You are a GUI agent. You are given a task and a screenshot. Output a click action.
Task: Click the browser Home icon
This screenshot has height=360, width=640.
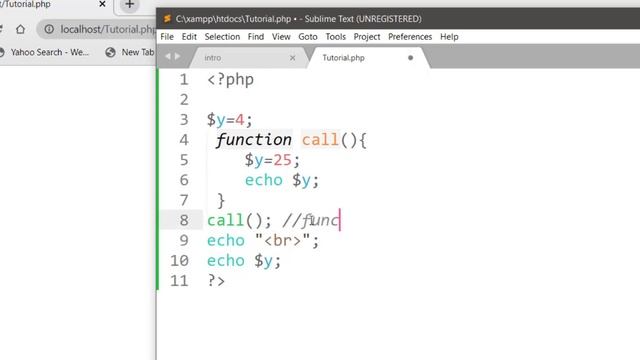click(x=20, y=29)
